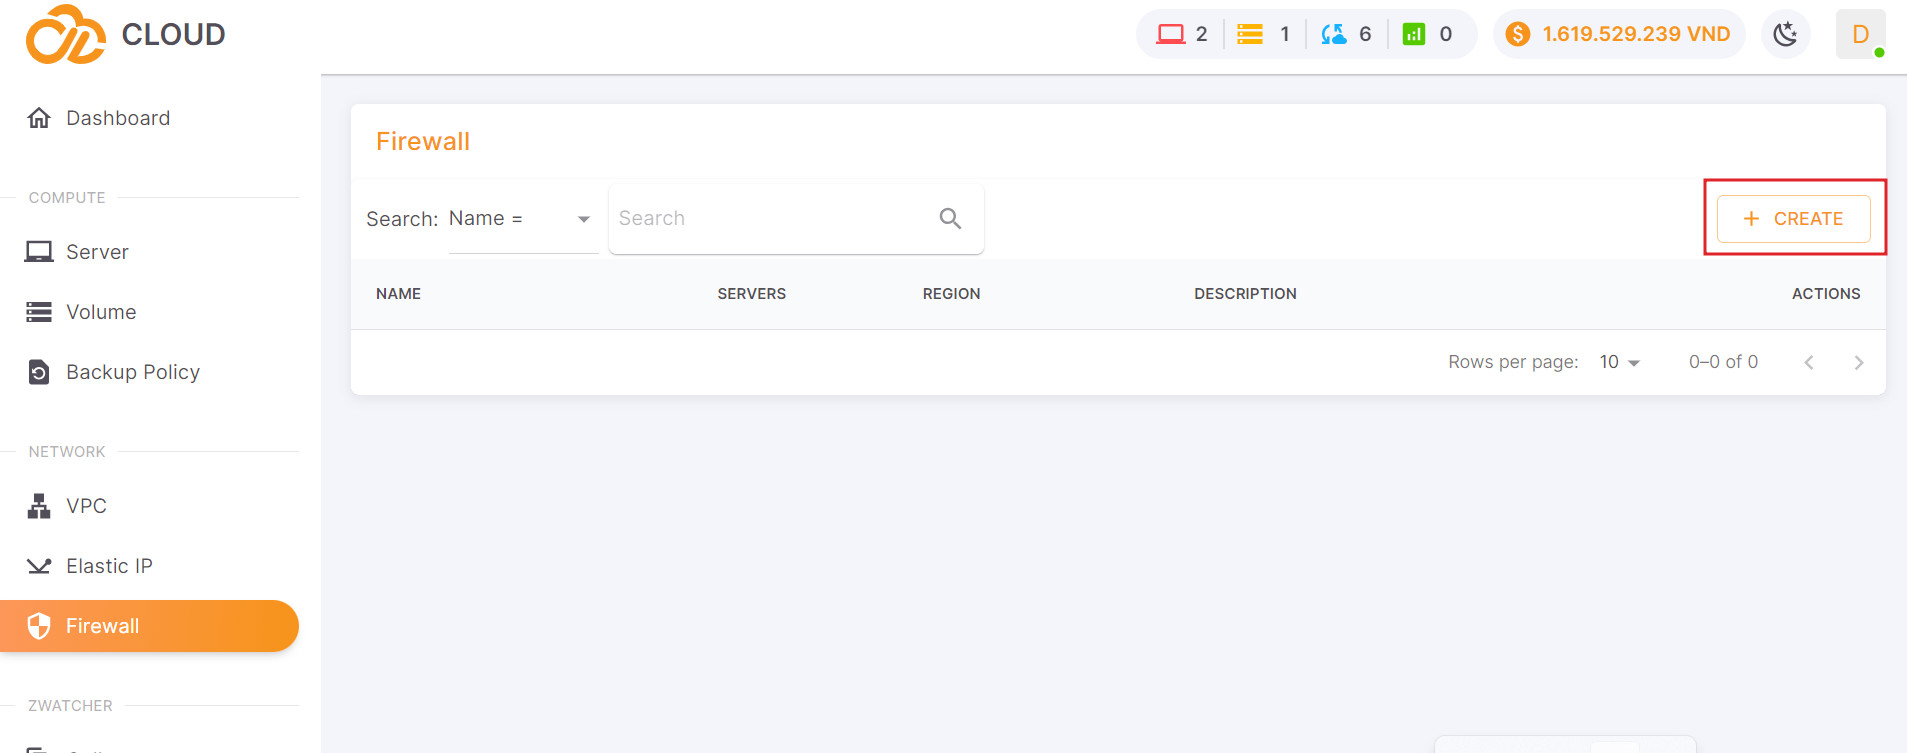This screenshot has height=753, width=1907.
Task: Select Firewall in the sidebar
Action: tap(150, 626)
